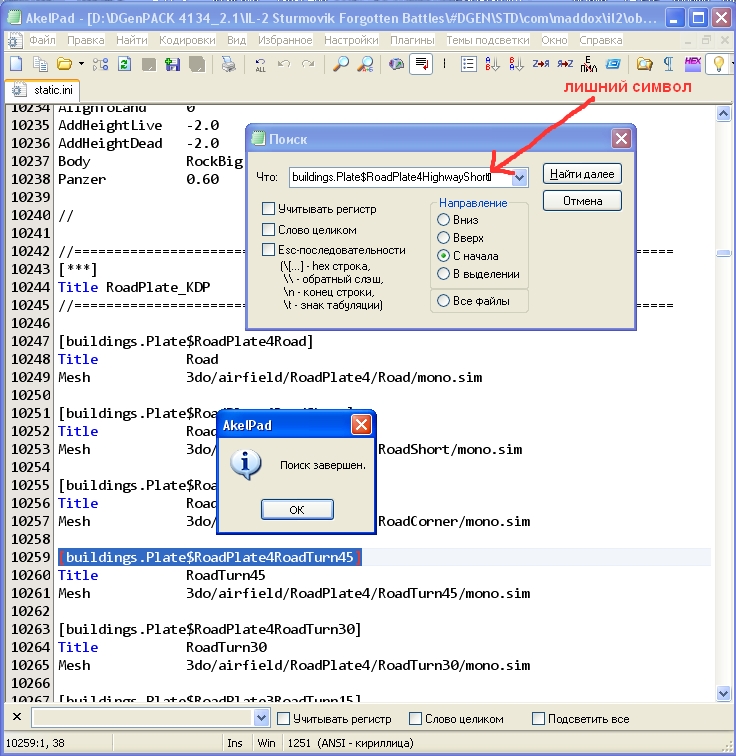The width and height of the screenshot is (736, 756).
Task: Open the Файл menu
Action: tap(42, 40)
